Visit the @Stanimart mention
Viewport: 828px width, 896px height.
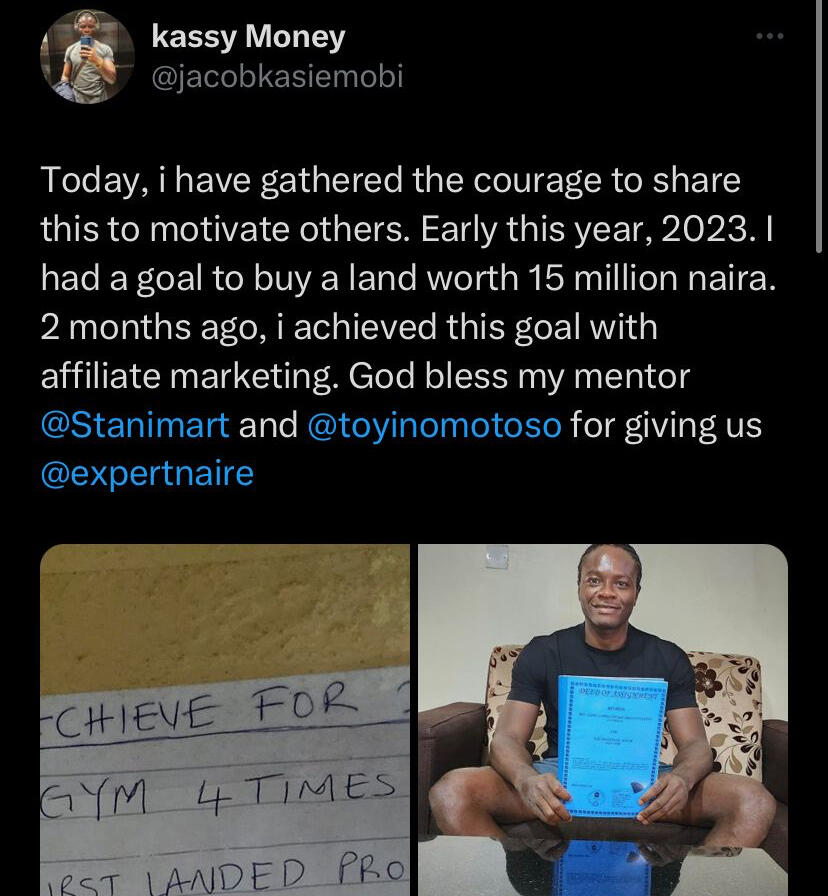(x=135, y=425)
